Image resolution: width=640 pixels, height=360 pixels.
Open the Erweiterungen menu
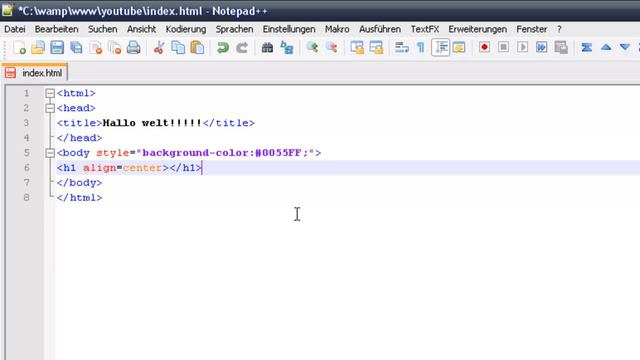point(478,29)
